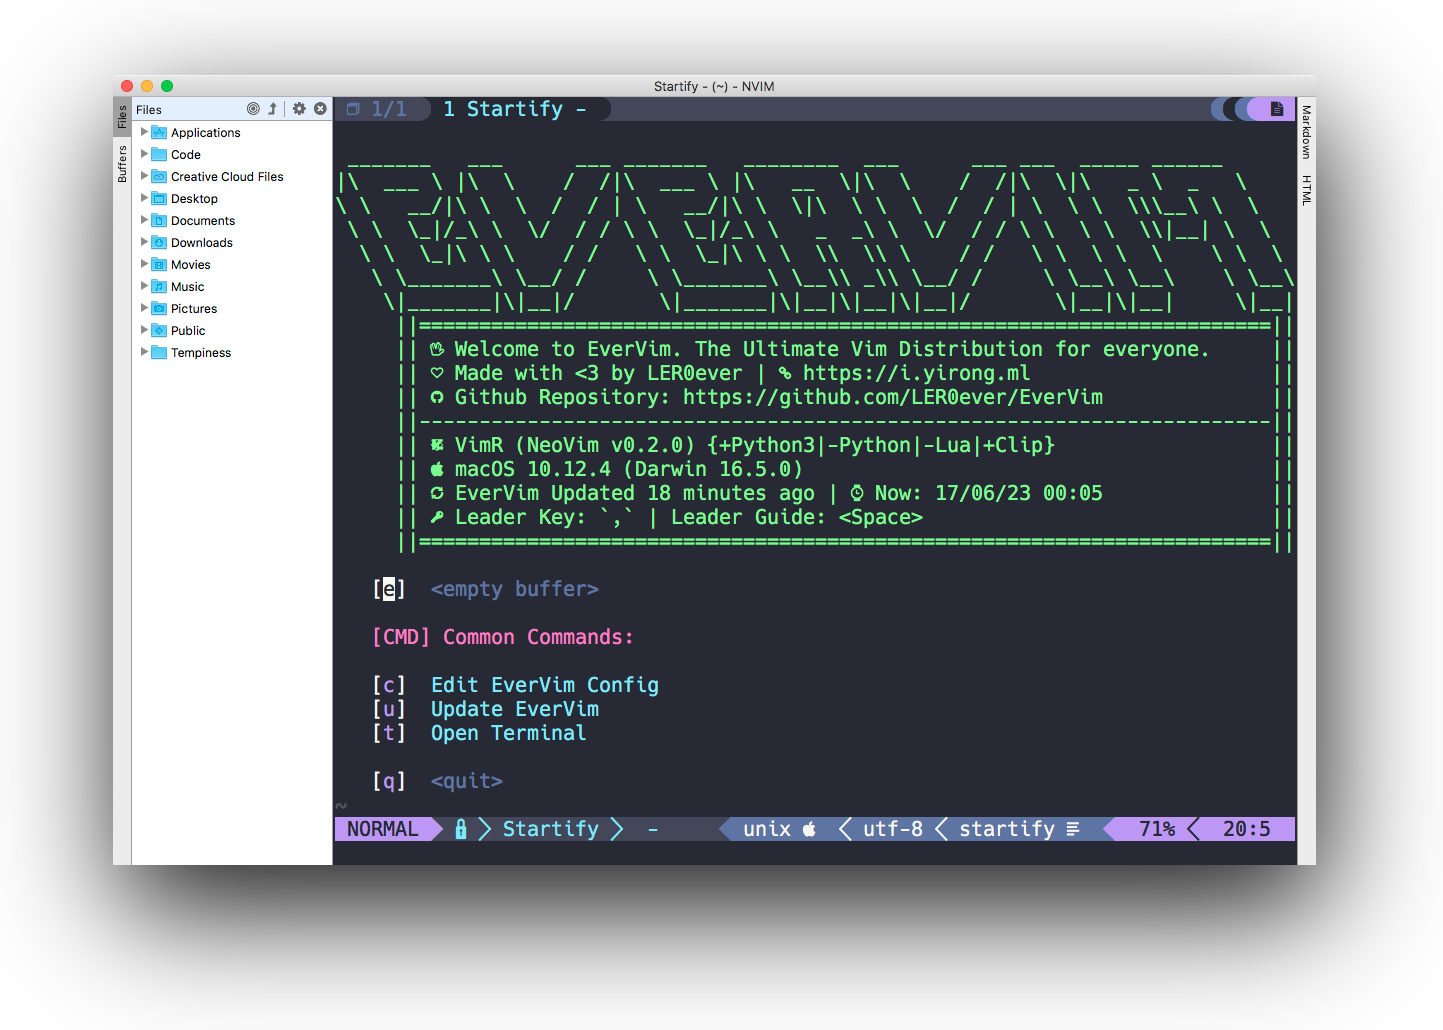
Task: Expand the Music folder
Action: (144, 285)
